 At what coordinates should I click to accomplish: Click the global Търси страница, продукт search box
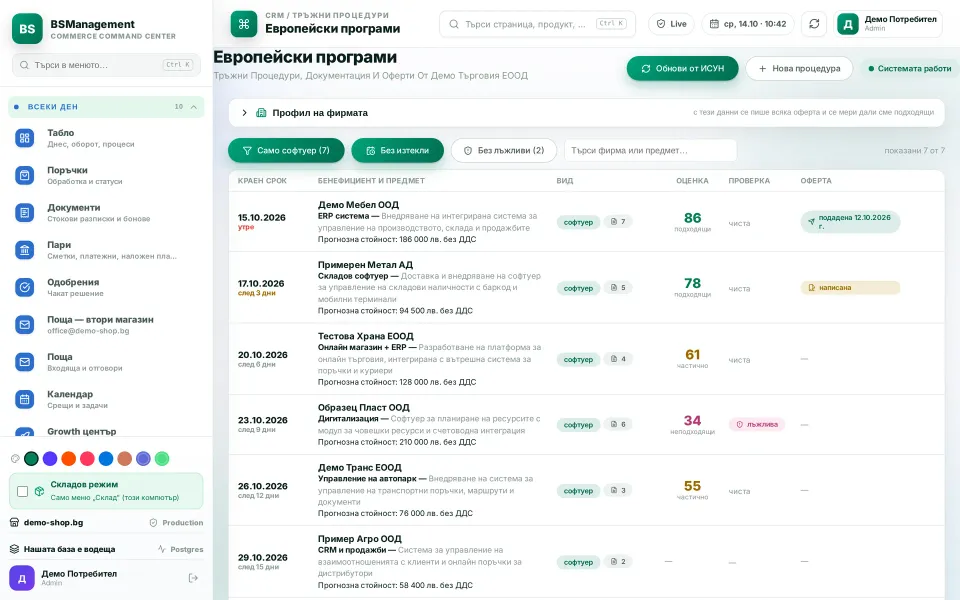point(537,24)
